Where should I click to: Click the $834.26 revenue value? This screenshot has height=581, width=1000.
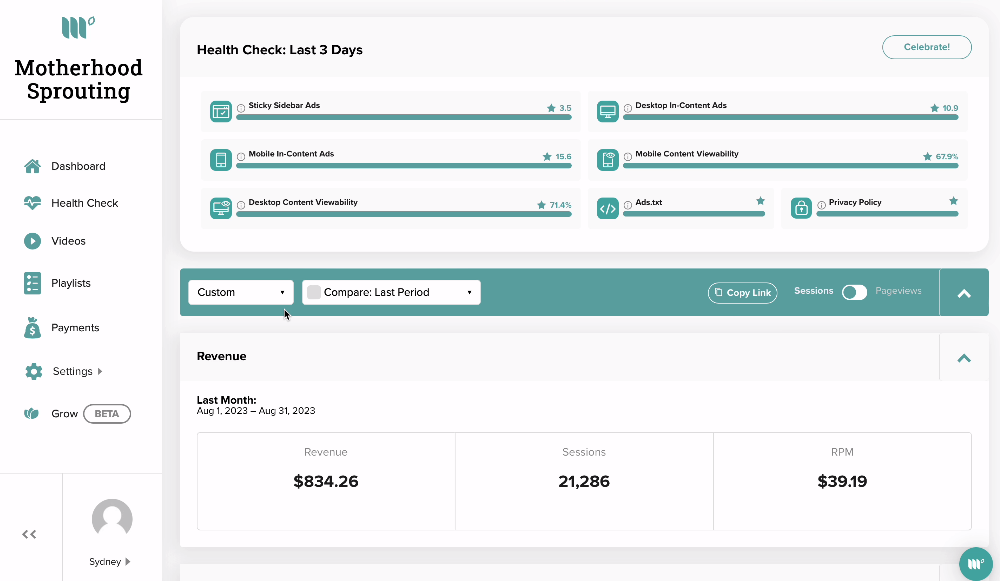[x=326, y=482]
